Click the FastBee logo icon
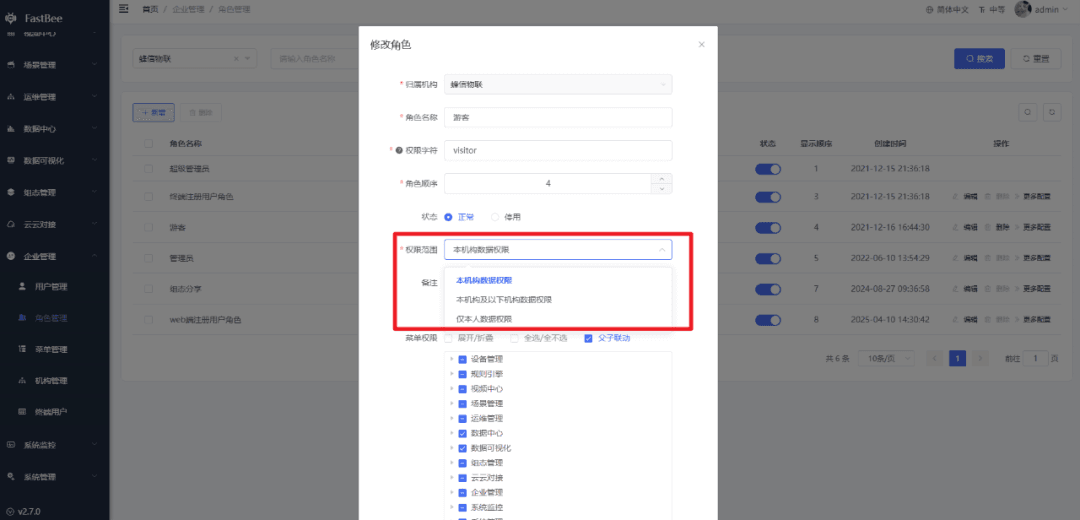Screen dimensions: 1080x520 click(11, 19)
